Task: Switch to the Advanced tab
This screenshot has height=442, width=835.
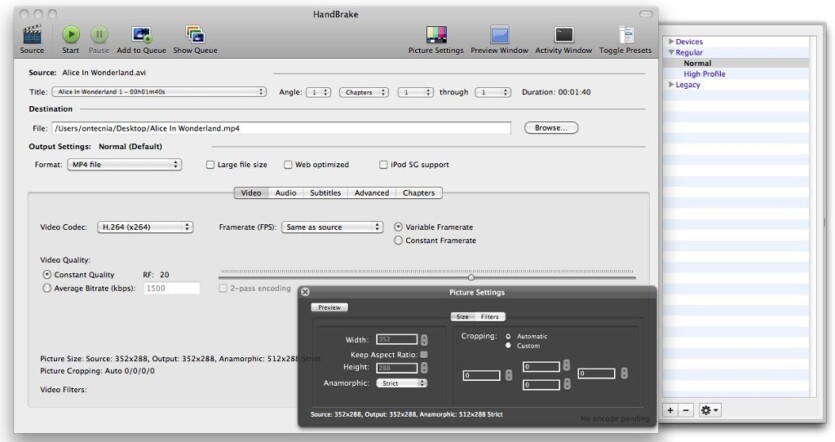Action: click(372, 193)
